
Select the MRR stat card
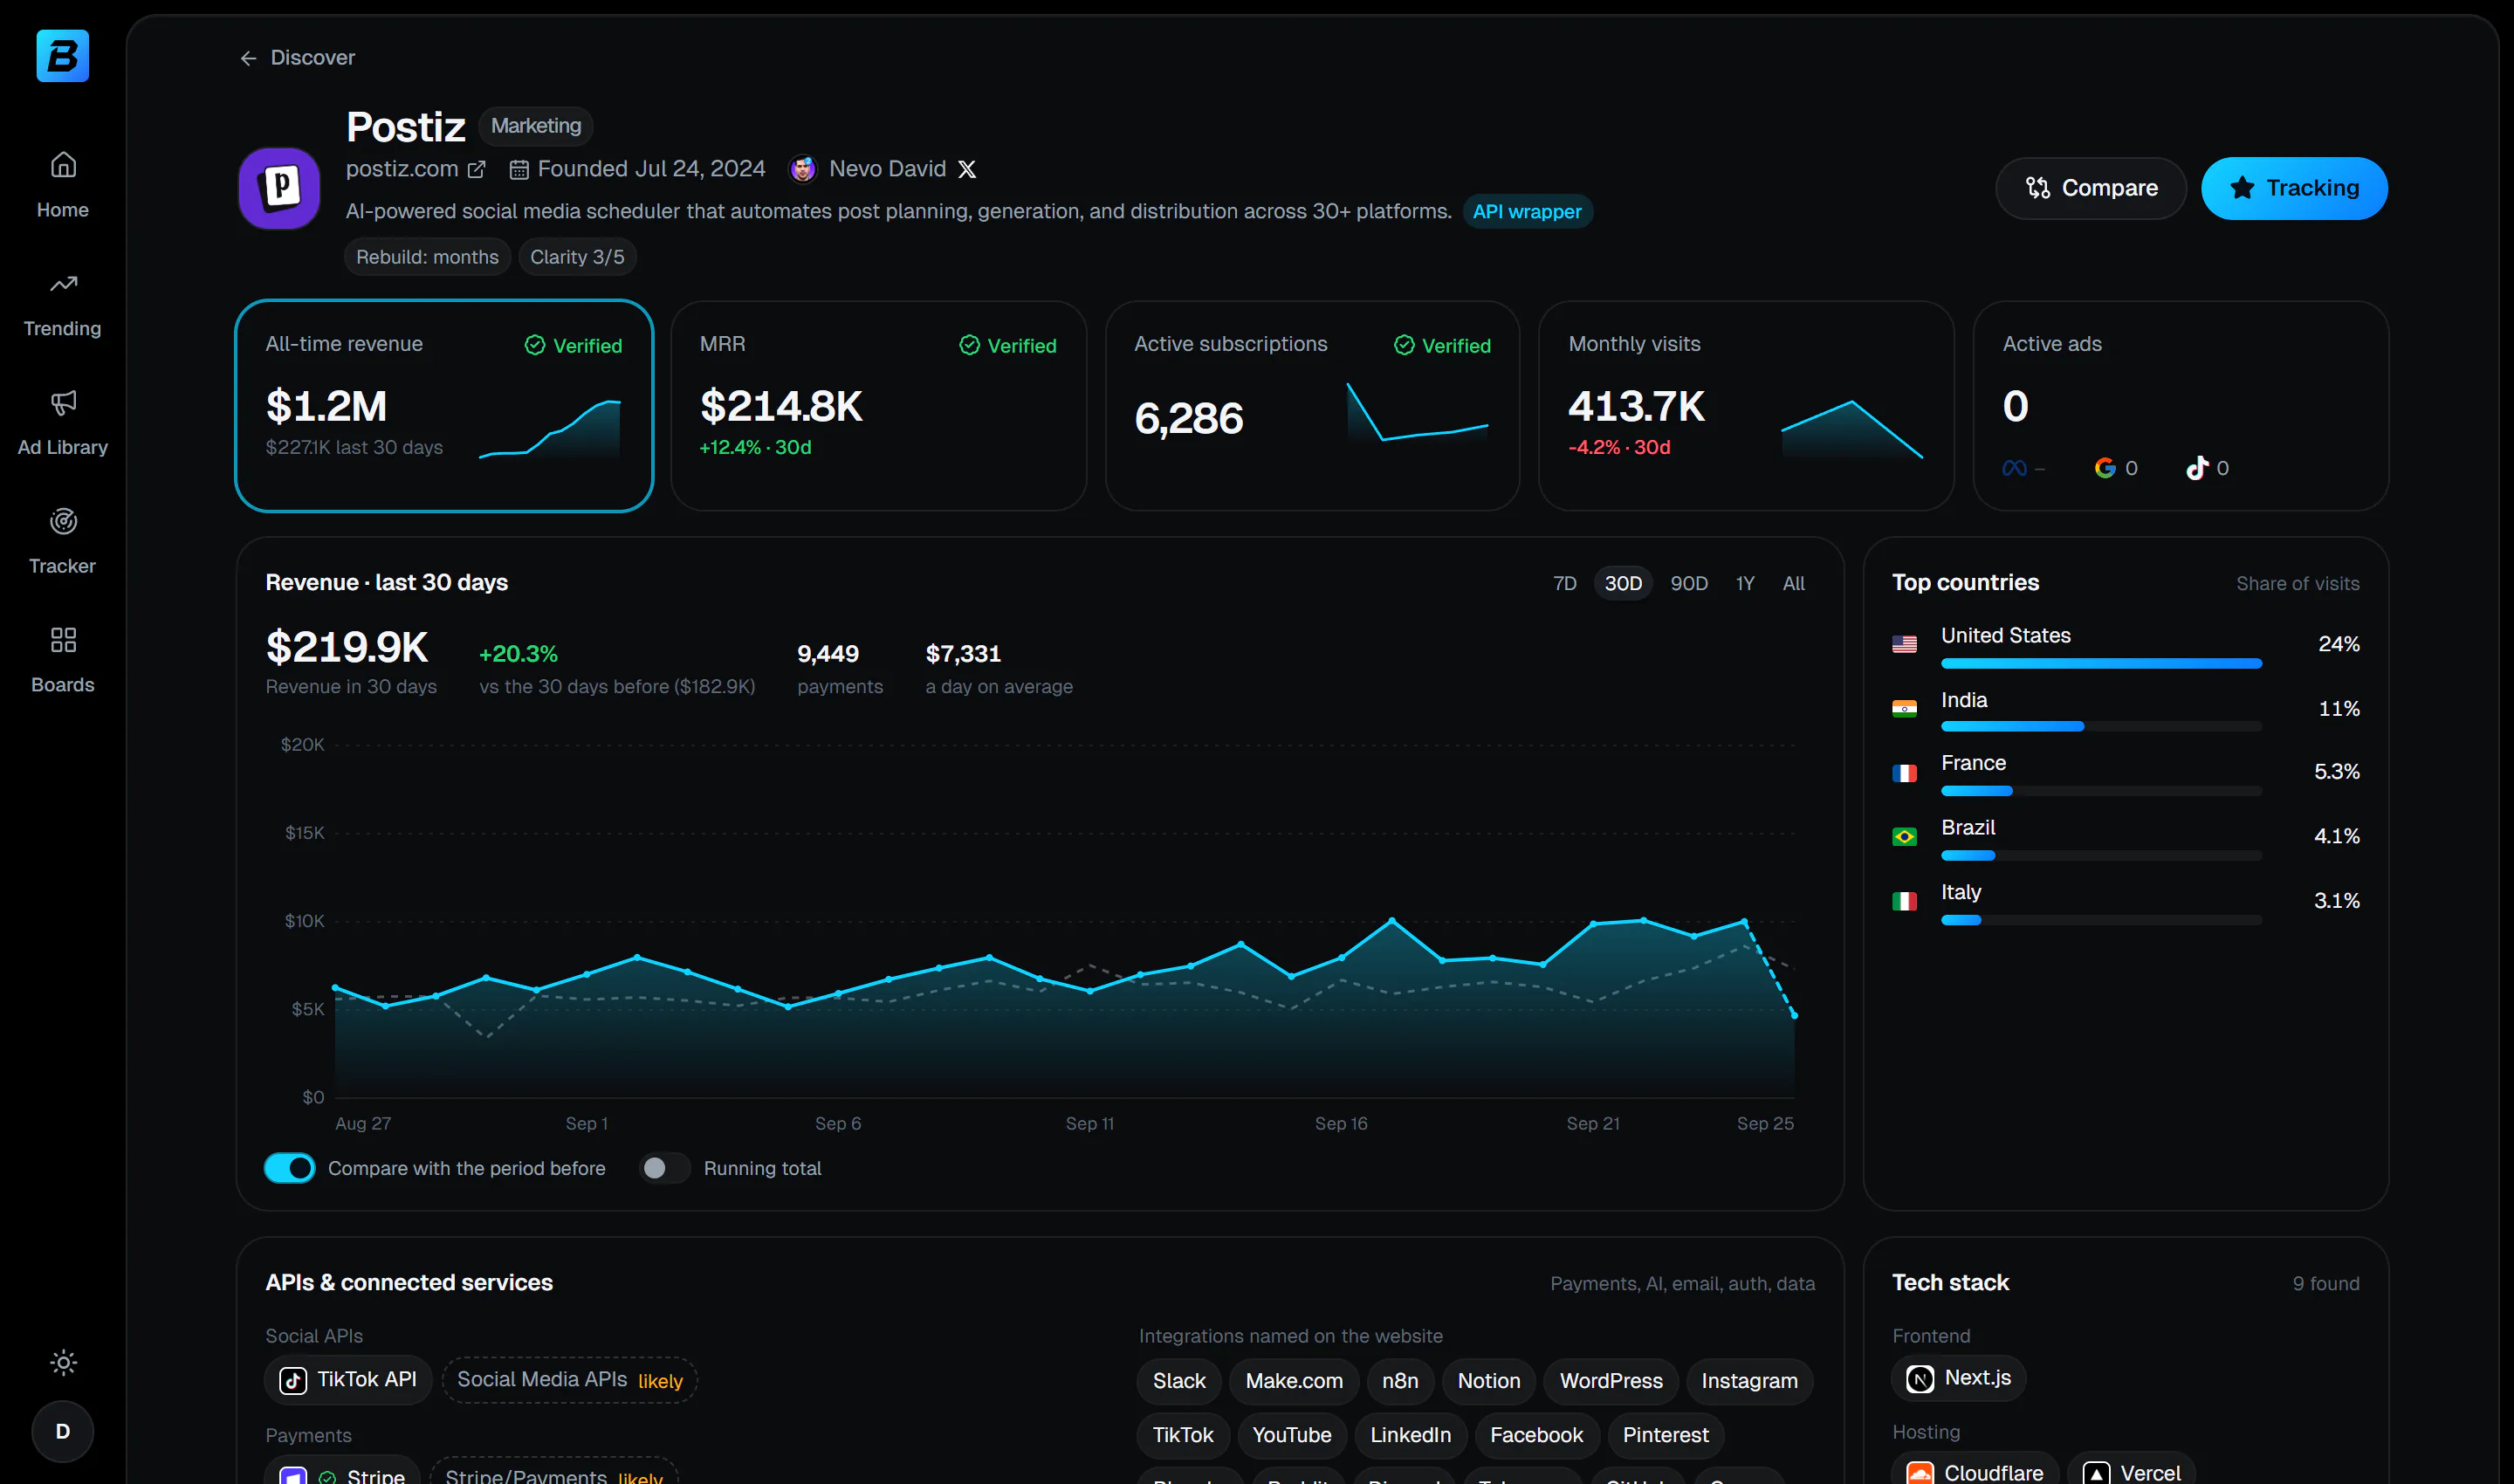pyautogui.click(x=879, y=406)
